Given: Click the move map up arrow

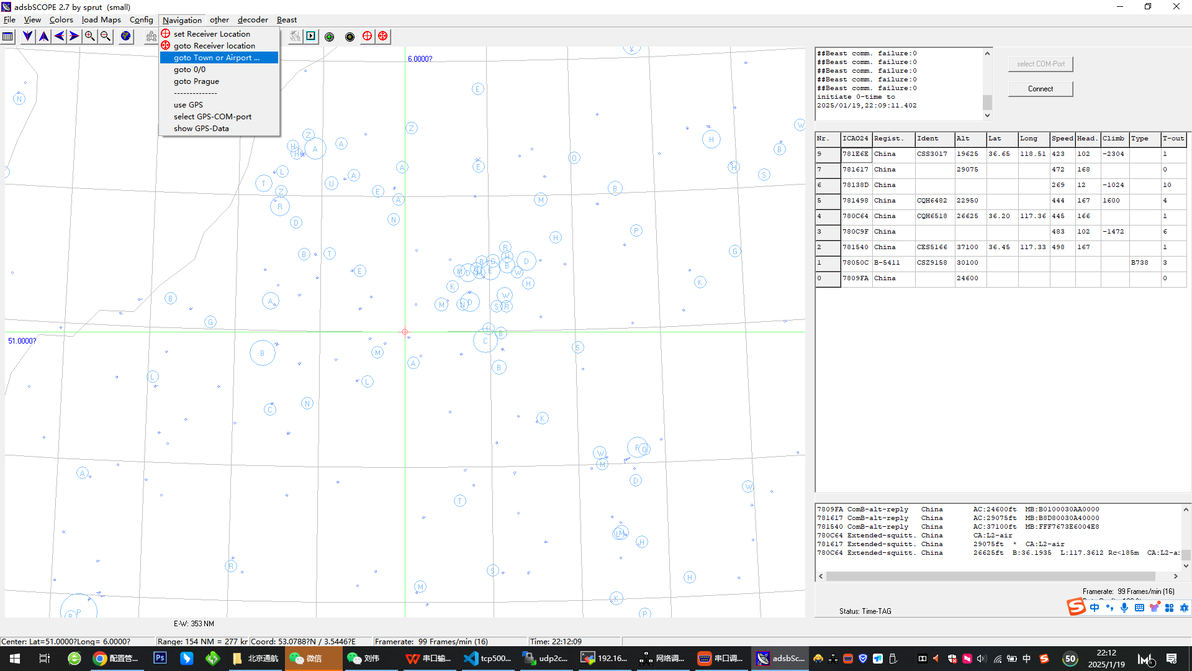Looking at the screenshot, I should 44,36.
